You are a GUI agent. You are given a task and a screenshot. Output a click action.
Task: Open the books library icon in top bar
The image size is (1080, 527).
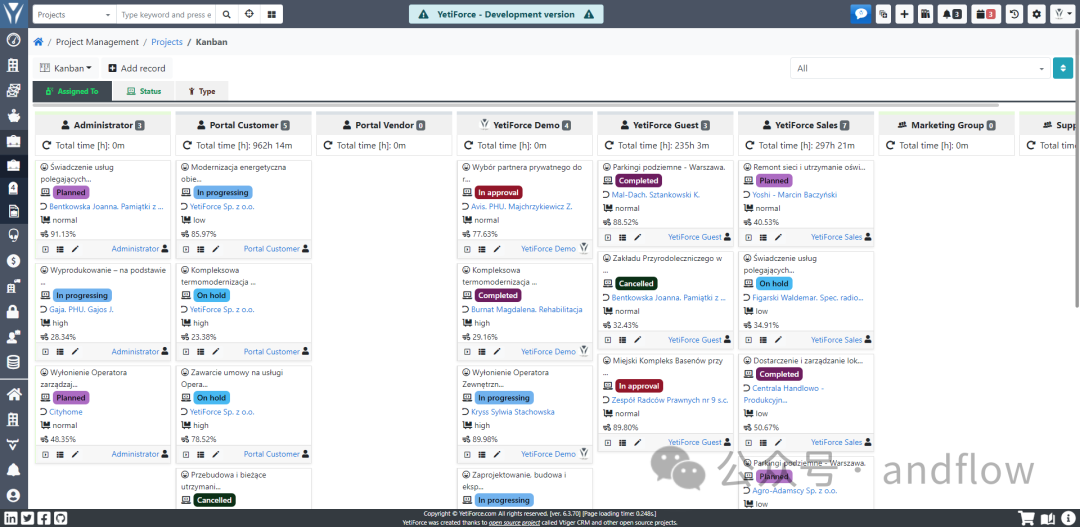pos(926,14)
